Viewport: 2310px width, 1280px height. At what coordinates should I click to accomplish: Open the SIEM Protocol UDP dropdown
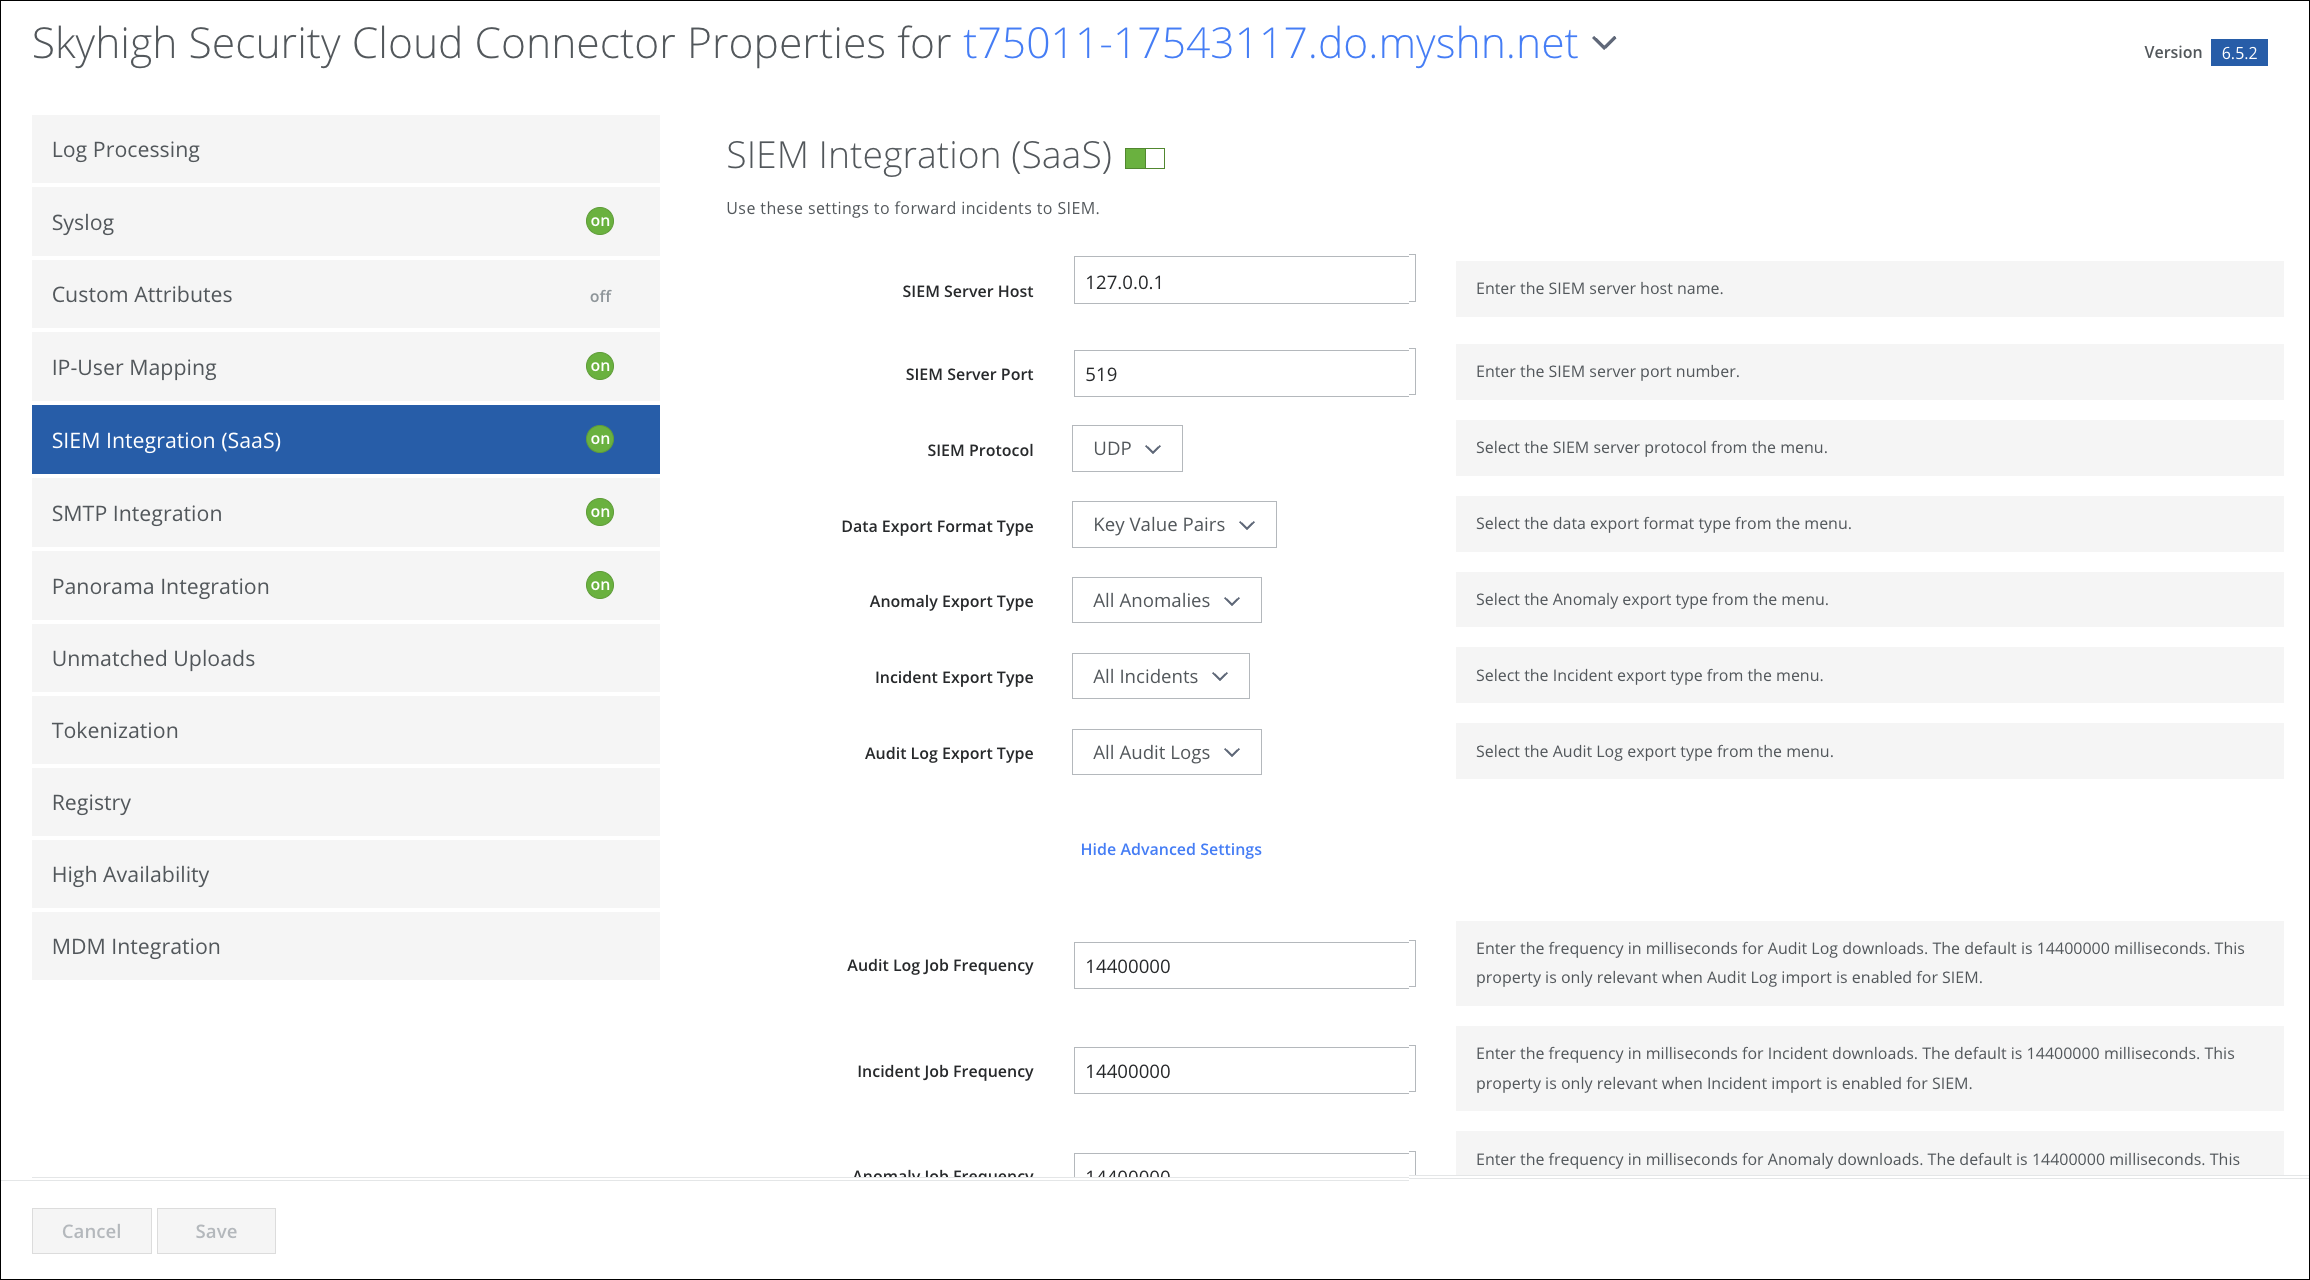[x=1127, y=449]
